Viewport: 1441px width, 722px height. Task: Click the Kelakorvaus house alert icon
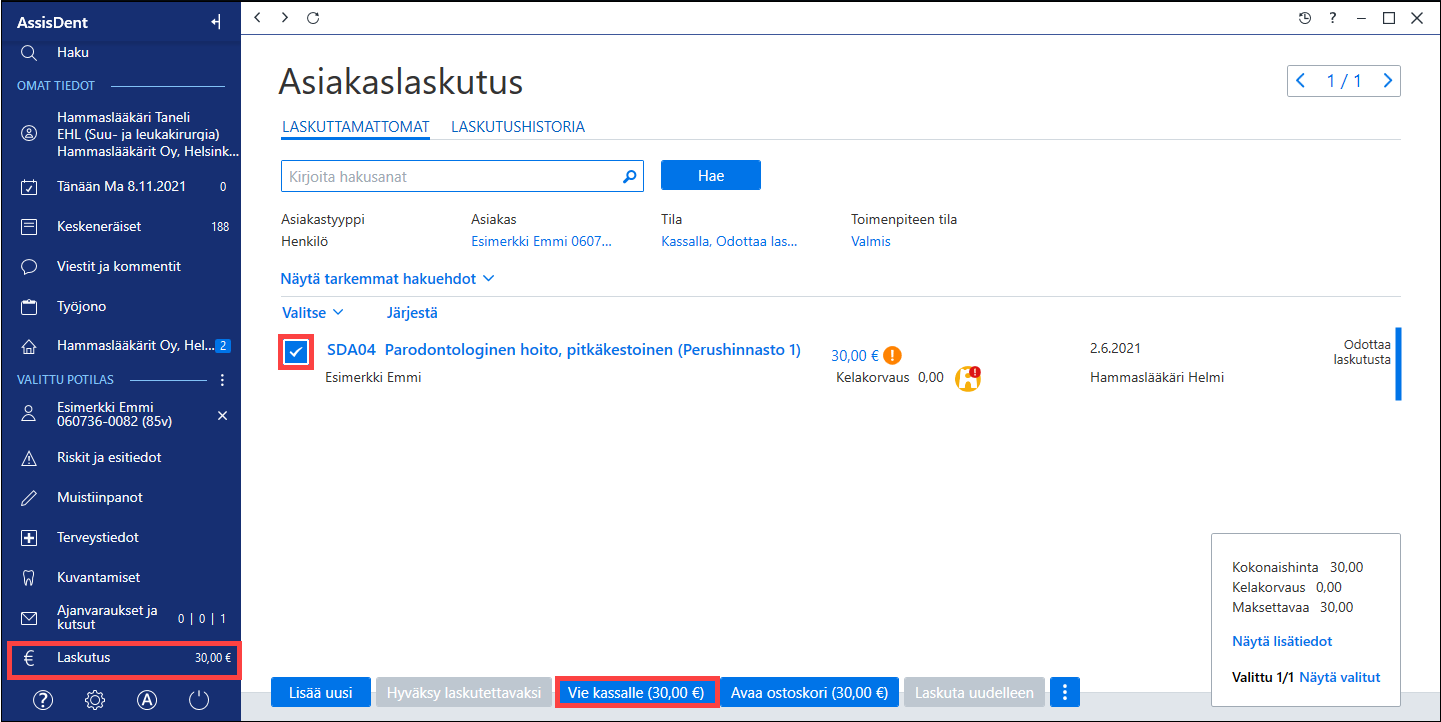(x=967, y=378)
